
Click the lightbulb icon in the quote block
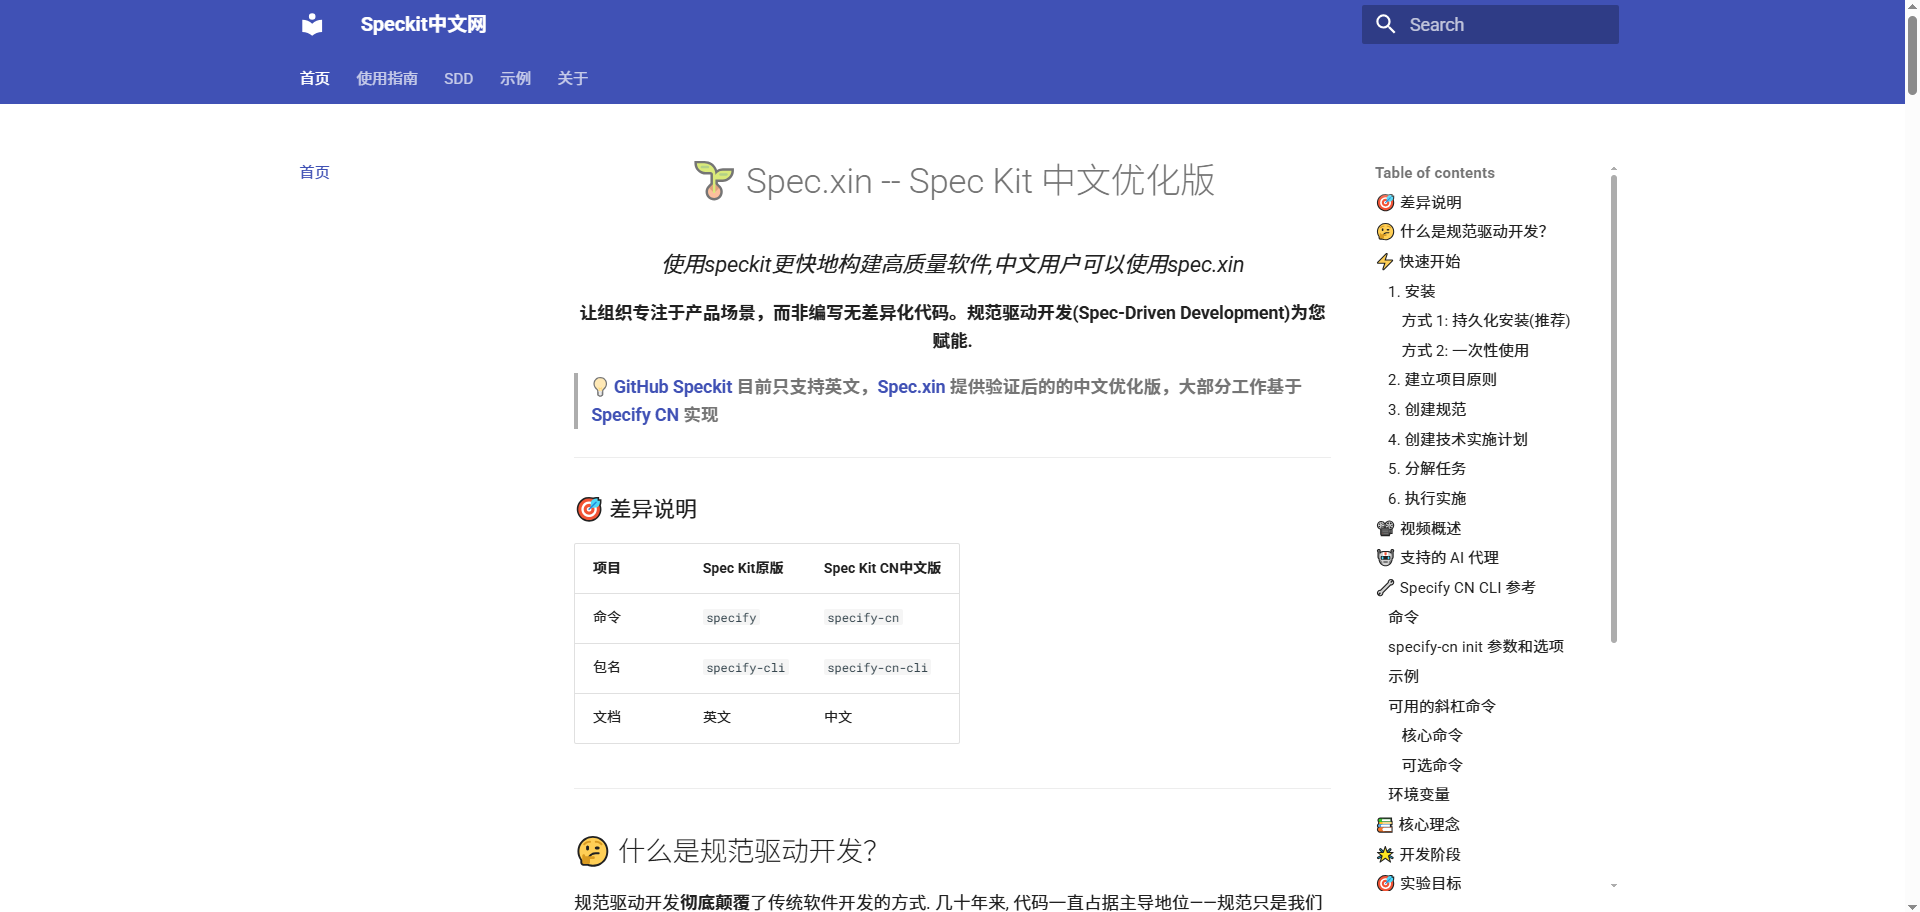(x=600, y=387)
